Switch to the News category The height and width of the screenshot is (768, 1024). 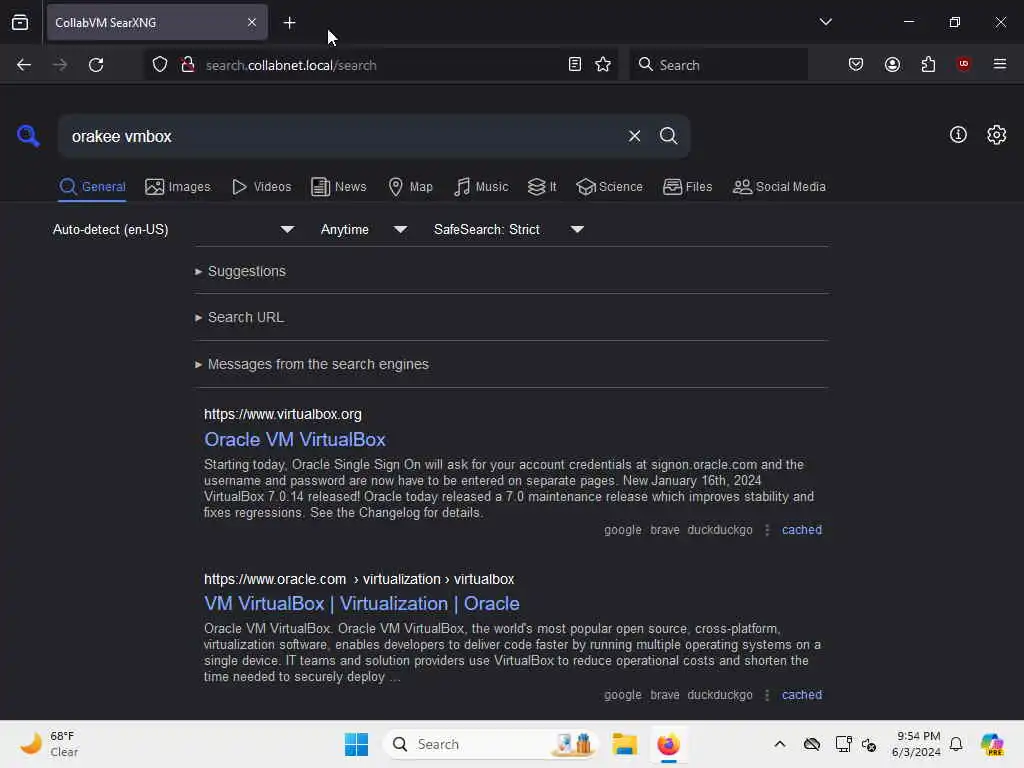[x=338, y=187]
